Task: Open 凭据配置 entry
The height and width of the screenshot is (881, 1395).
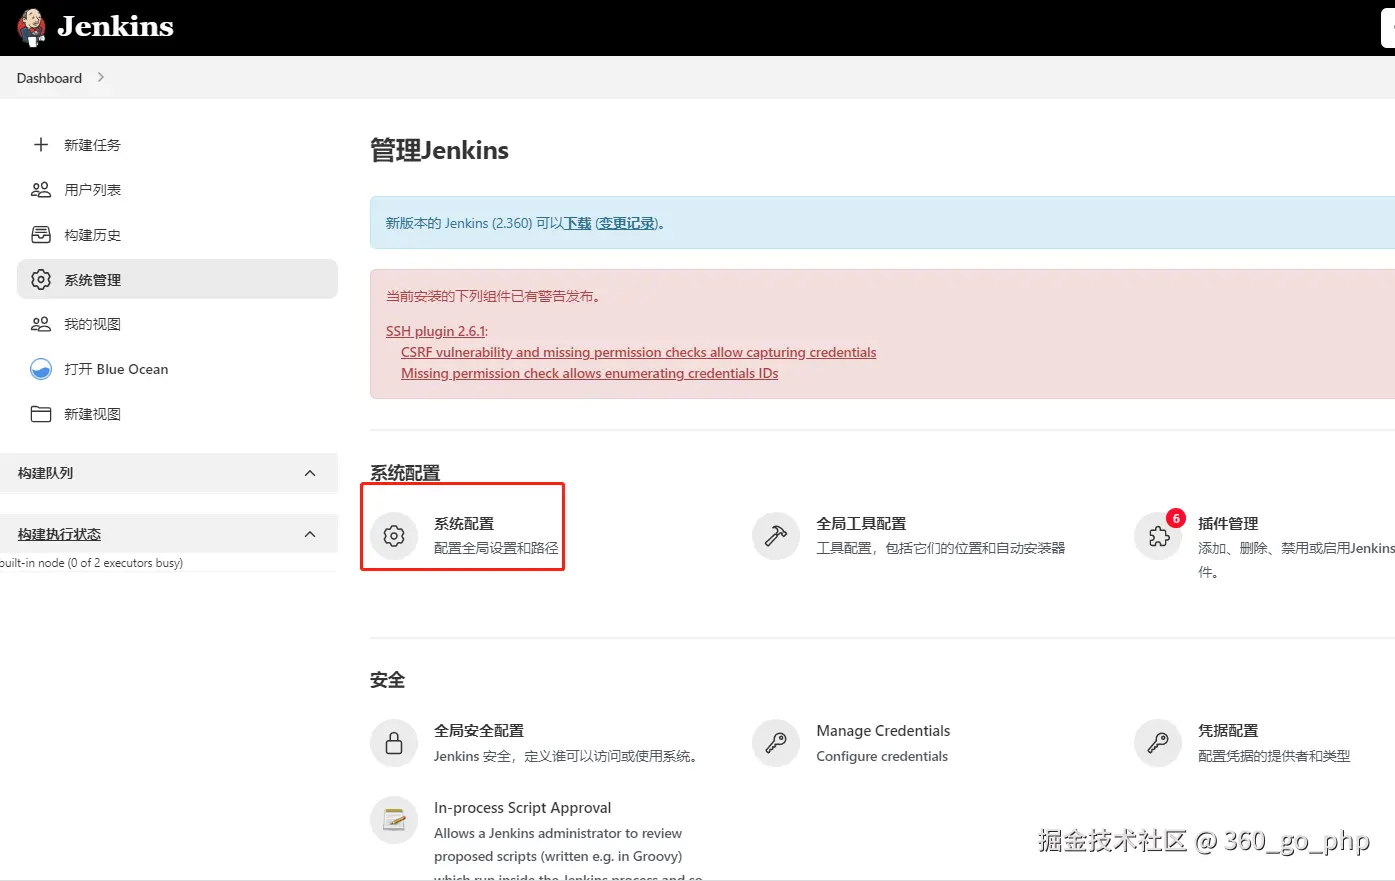Action: click(1228, 731)
